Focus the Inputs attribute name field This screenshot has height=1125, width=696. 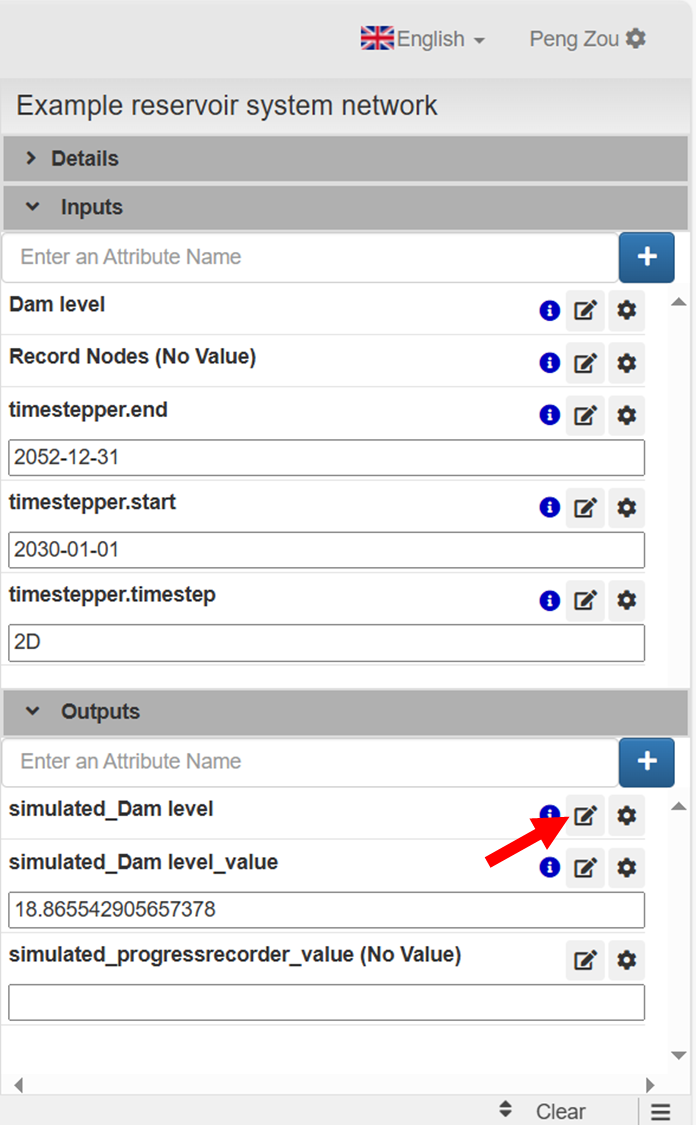pyautogui.click(x=310, y=257)
